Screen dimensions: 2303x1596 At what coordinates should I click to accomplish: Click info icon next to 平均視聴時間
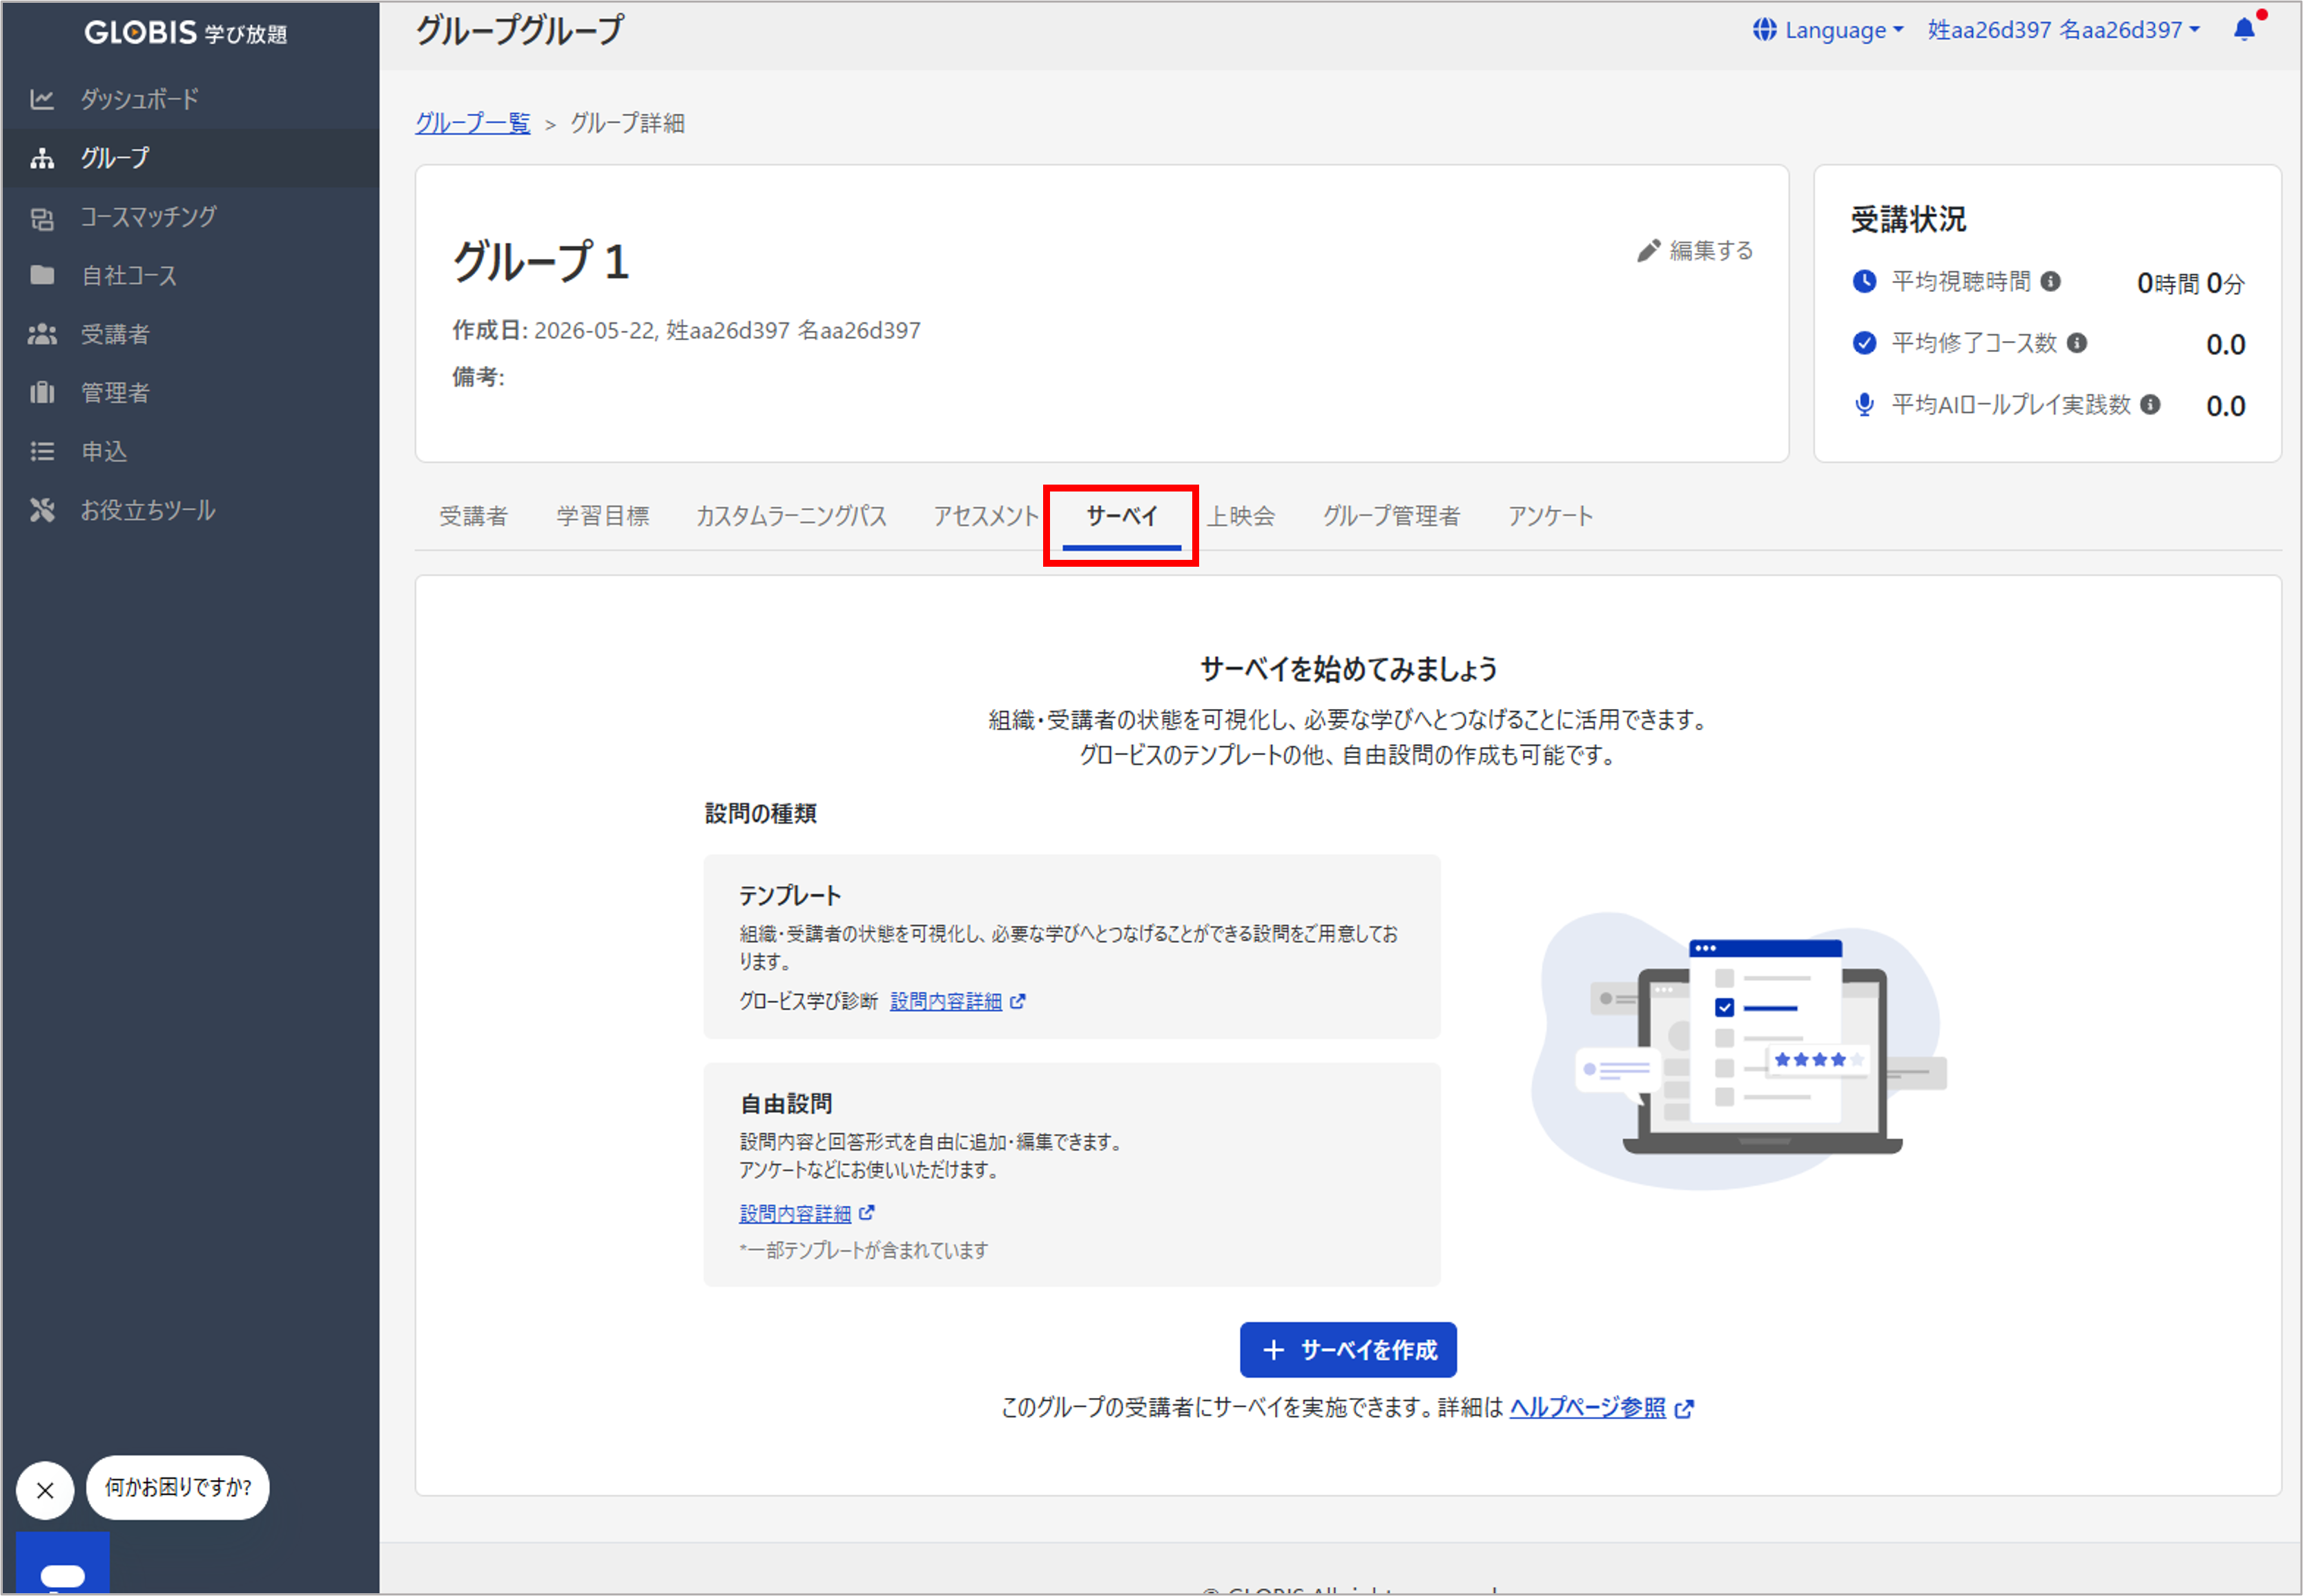(2051, 282)
